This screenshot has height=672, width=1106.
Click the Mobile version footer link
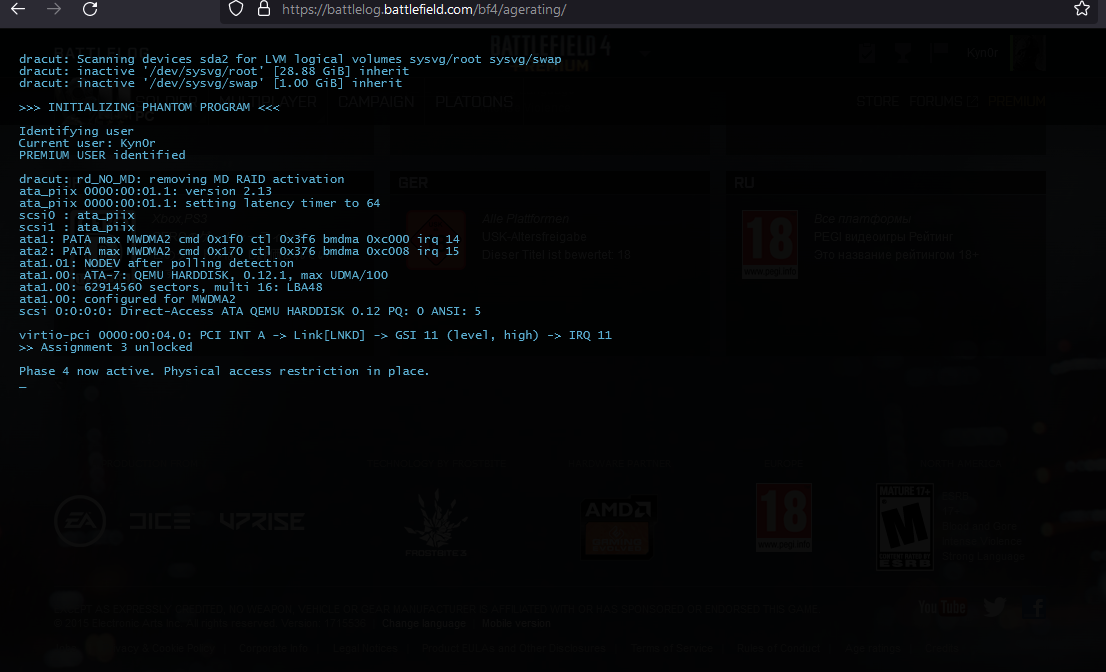pyautogui.click(x=516, y=623)
